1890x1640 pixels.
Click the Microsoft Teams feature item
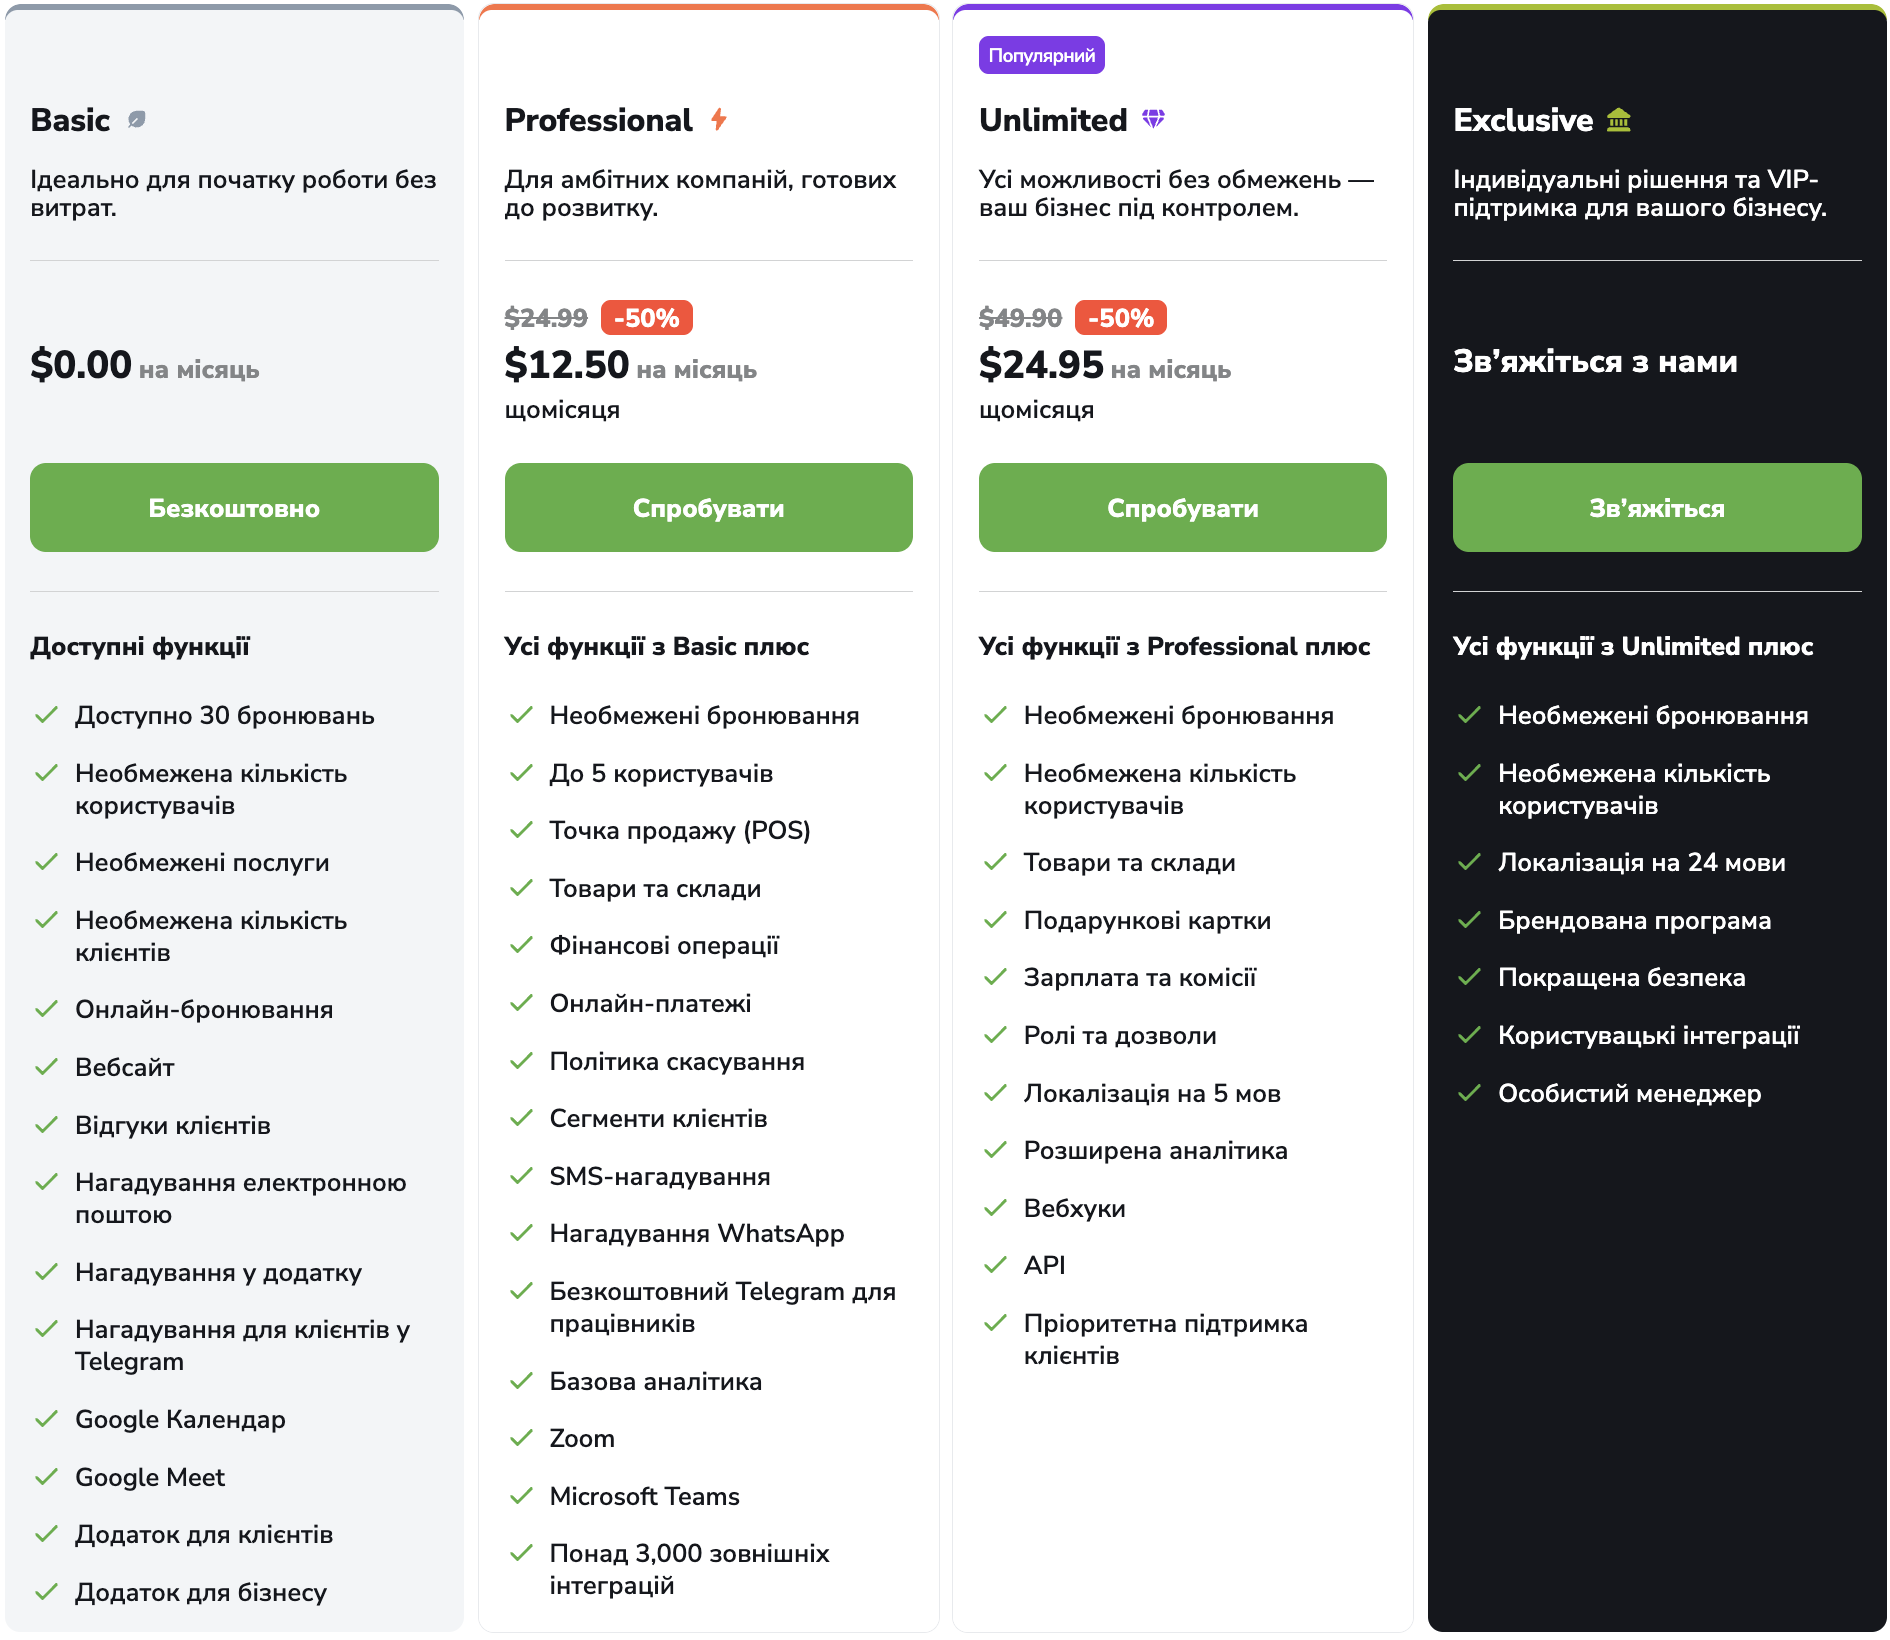point(645,1496)
